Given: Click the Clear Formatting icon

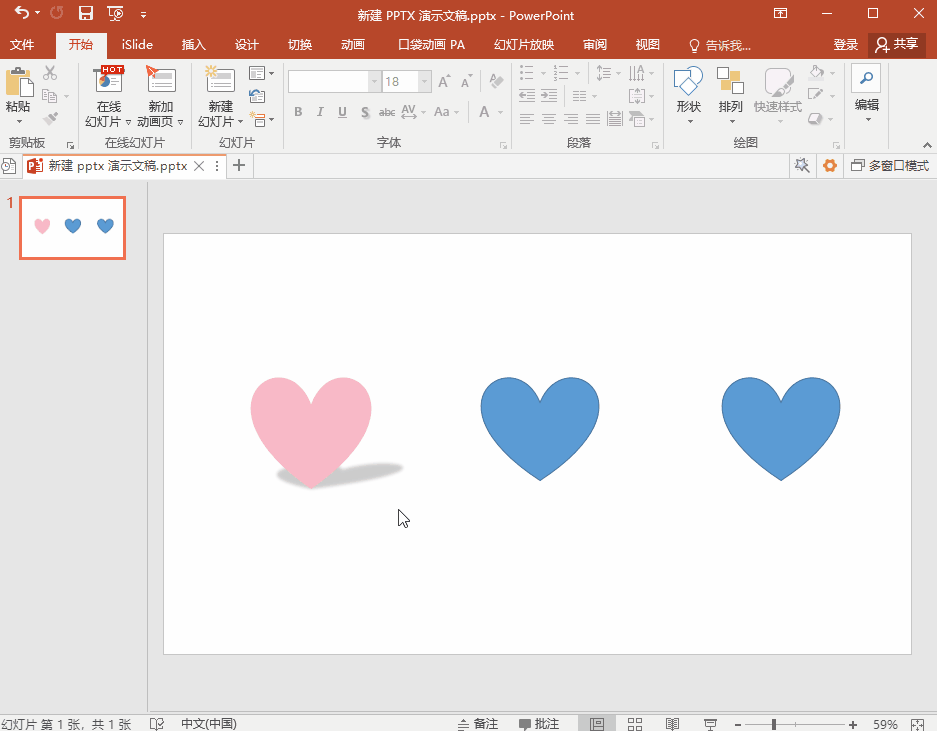Looking at the screenshot, I should click(x=495, y=81).
